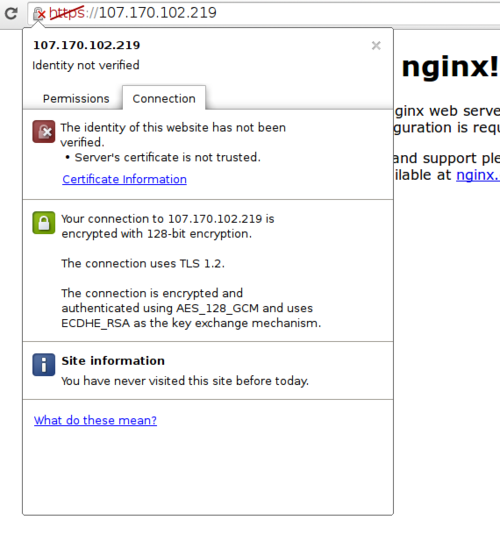Click the red untrusted identity padlock icon
The image size is (500, 534).
tap(44, 131)
